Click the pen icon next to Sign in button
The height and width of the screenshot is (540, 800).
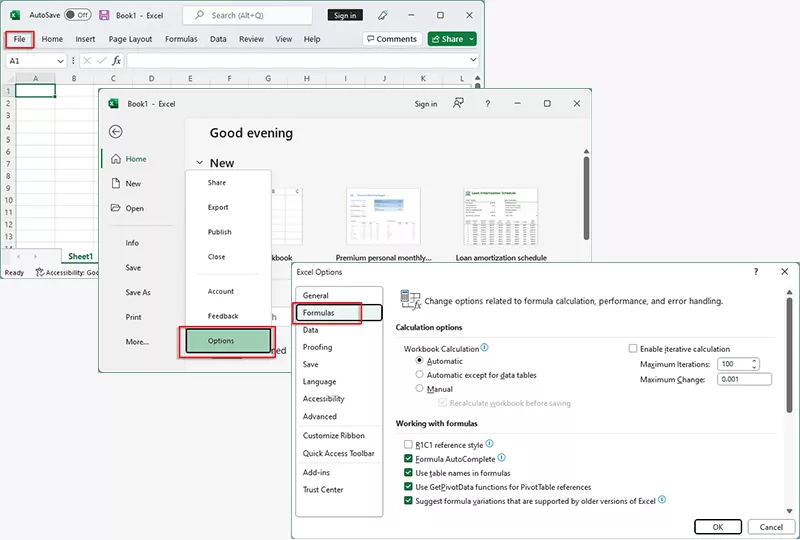383,15
